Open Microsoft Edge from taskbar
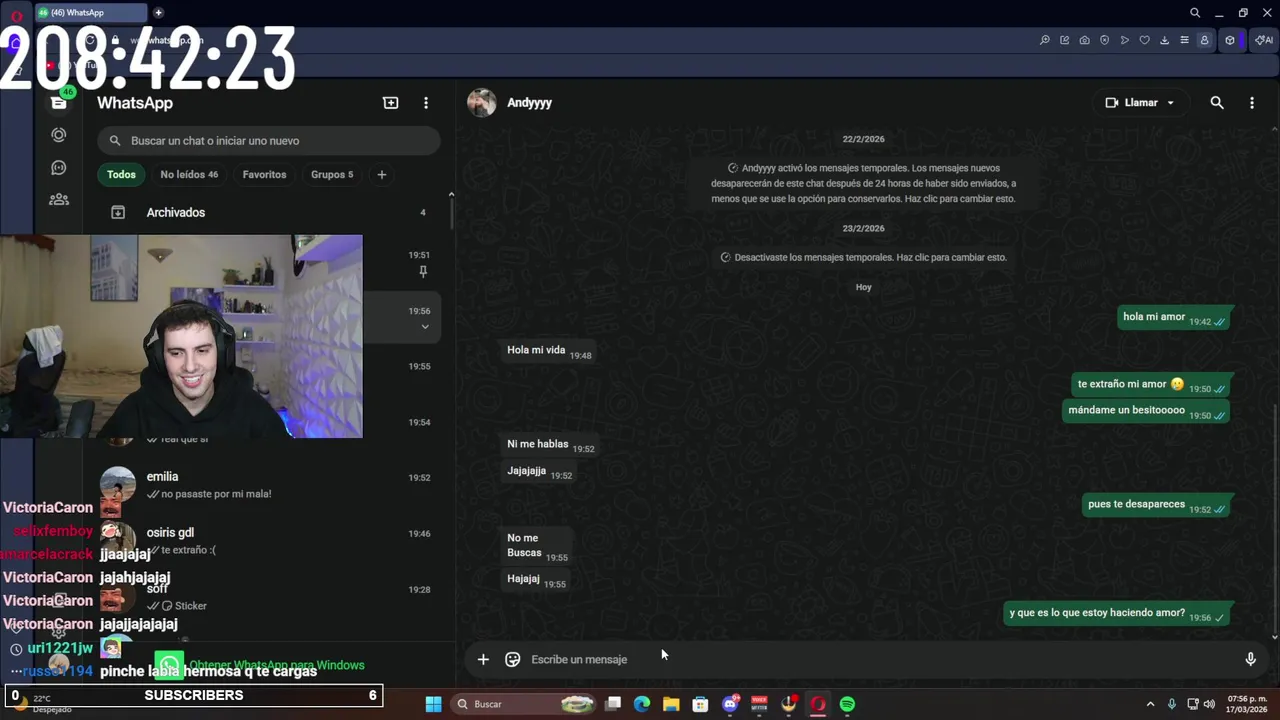1280x720 pixels. 642,704
